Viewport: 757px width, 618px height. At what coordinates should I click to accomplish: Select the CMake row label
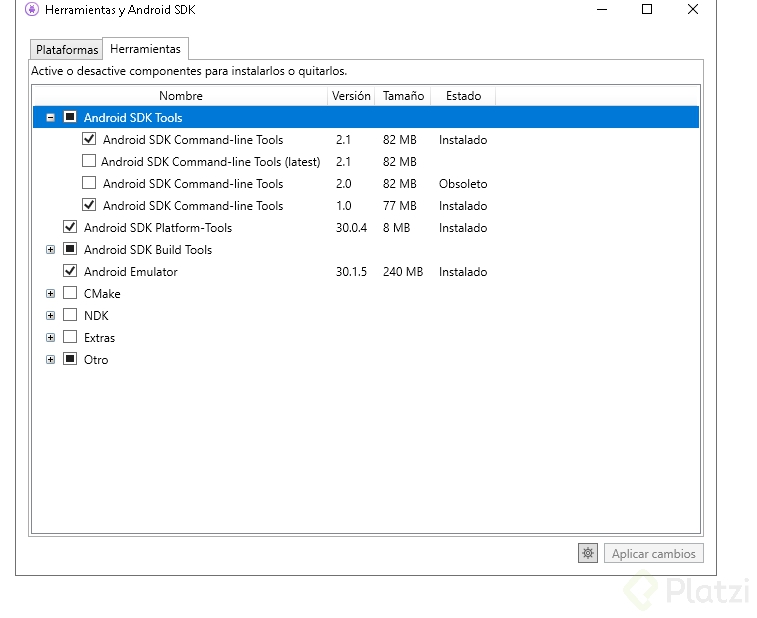click(102, 294)
